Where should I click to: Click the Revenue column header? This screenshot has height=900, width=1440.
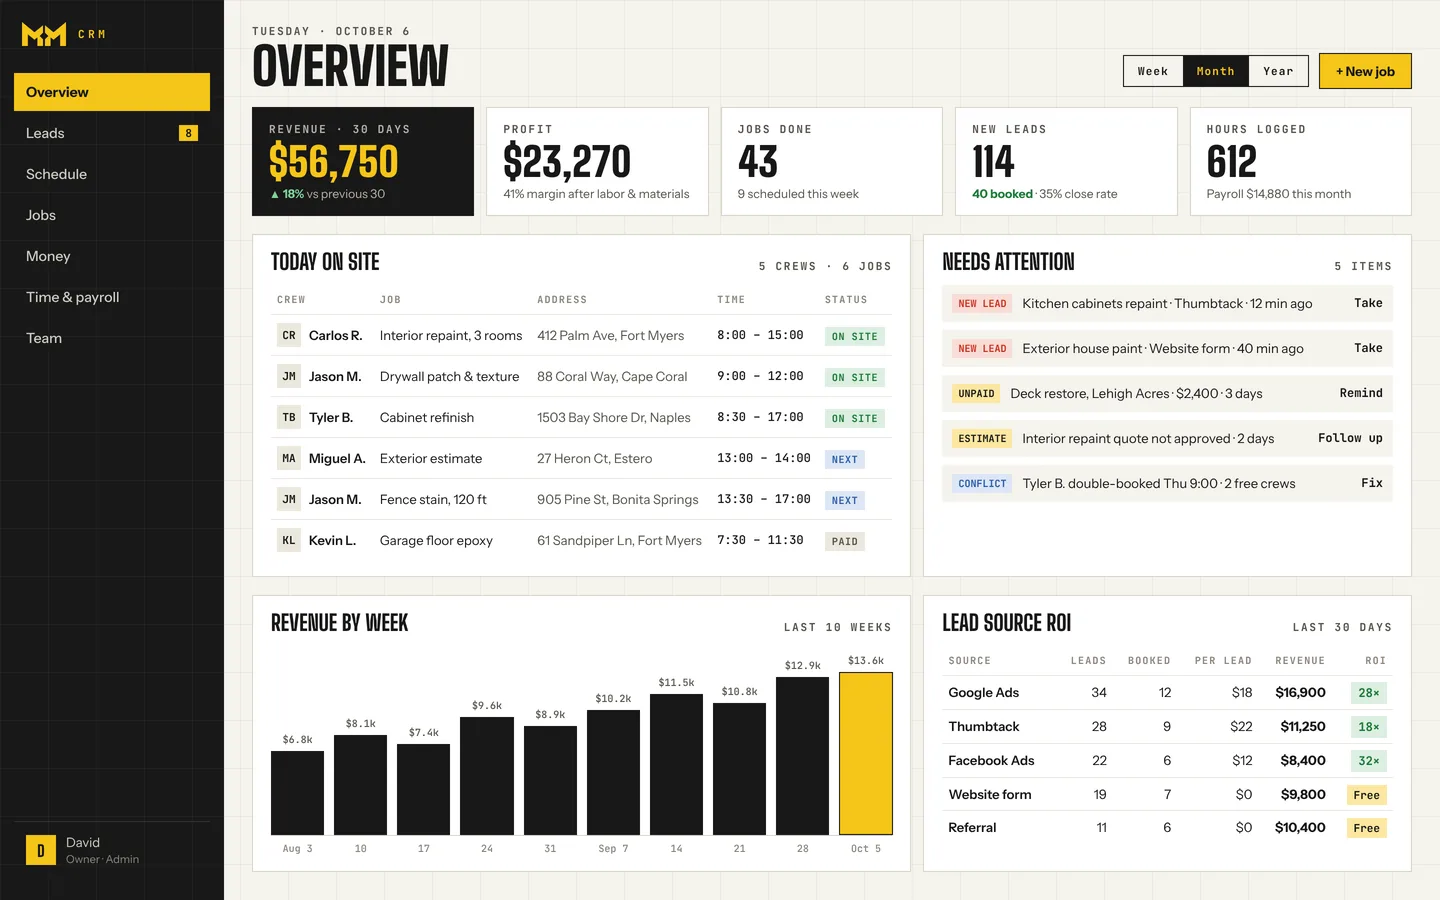tap(1300, 661)
